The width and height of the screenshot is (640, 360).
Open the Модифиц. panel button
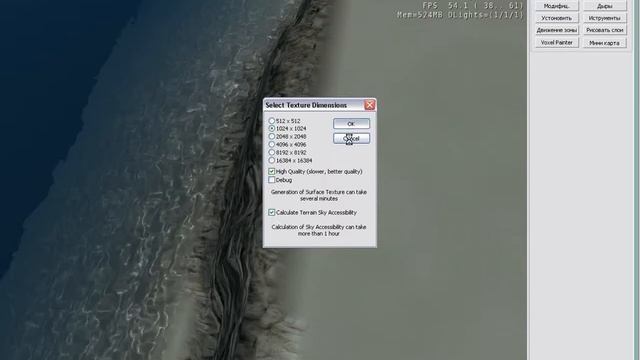(556, 6)
